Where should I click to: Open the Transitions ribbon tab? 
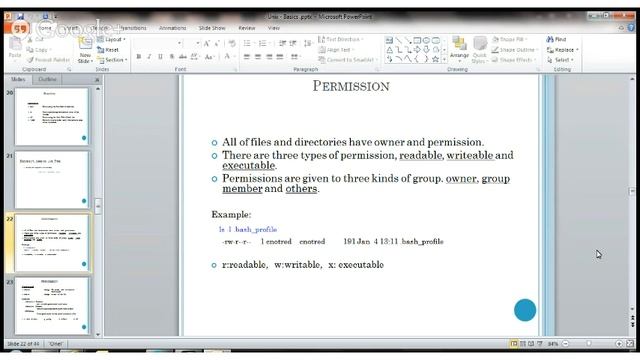click(133, 28)
